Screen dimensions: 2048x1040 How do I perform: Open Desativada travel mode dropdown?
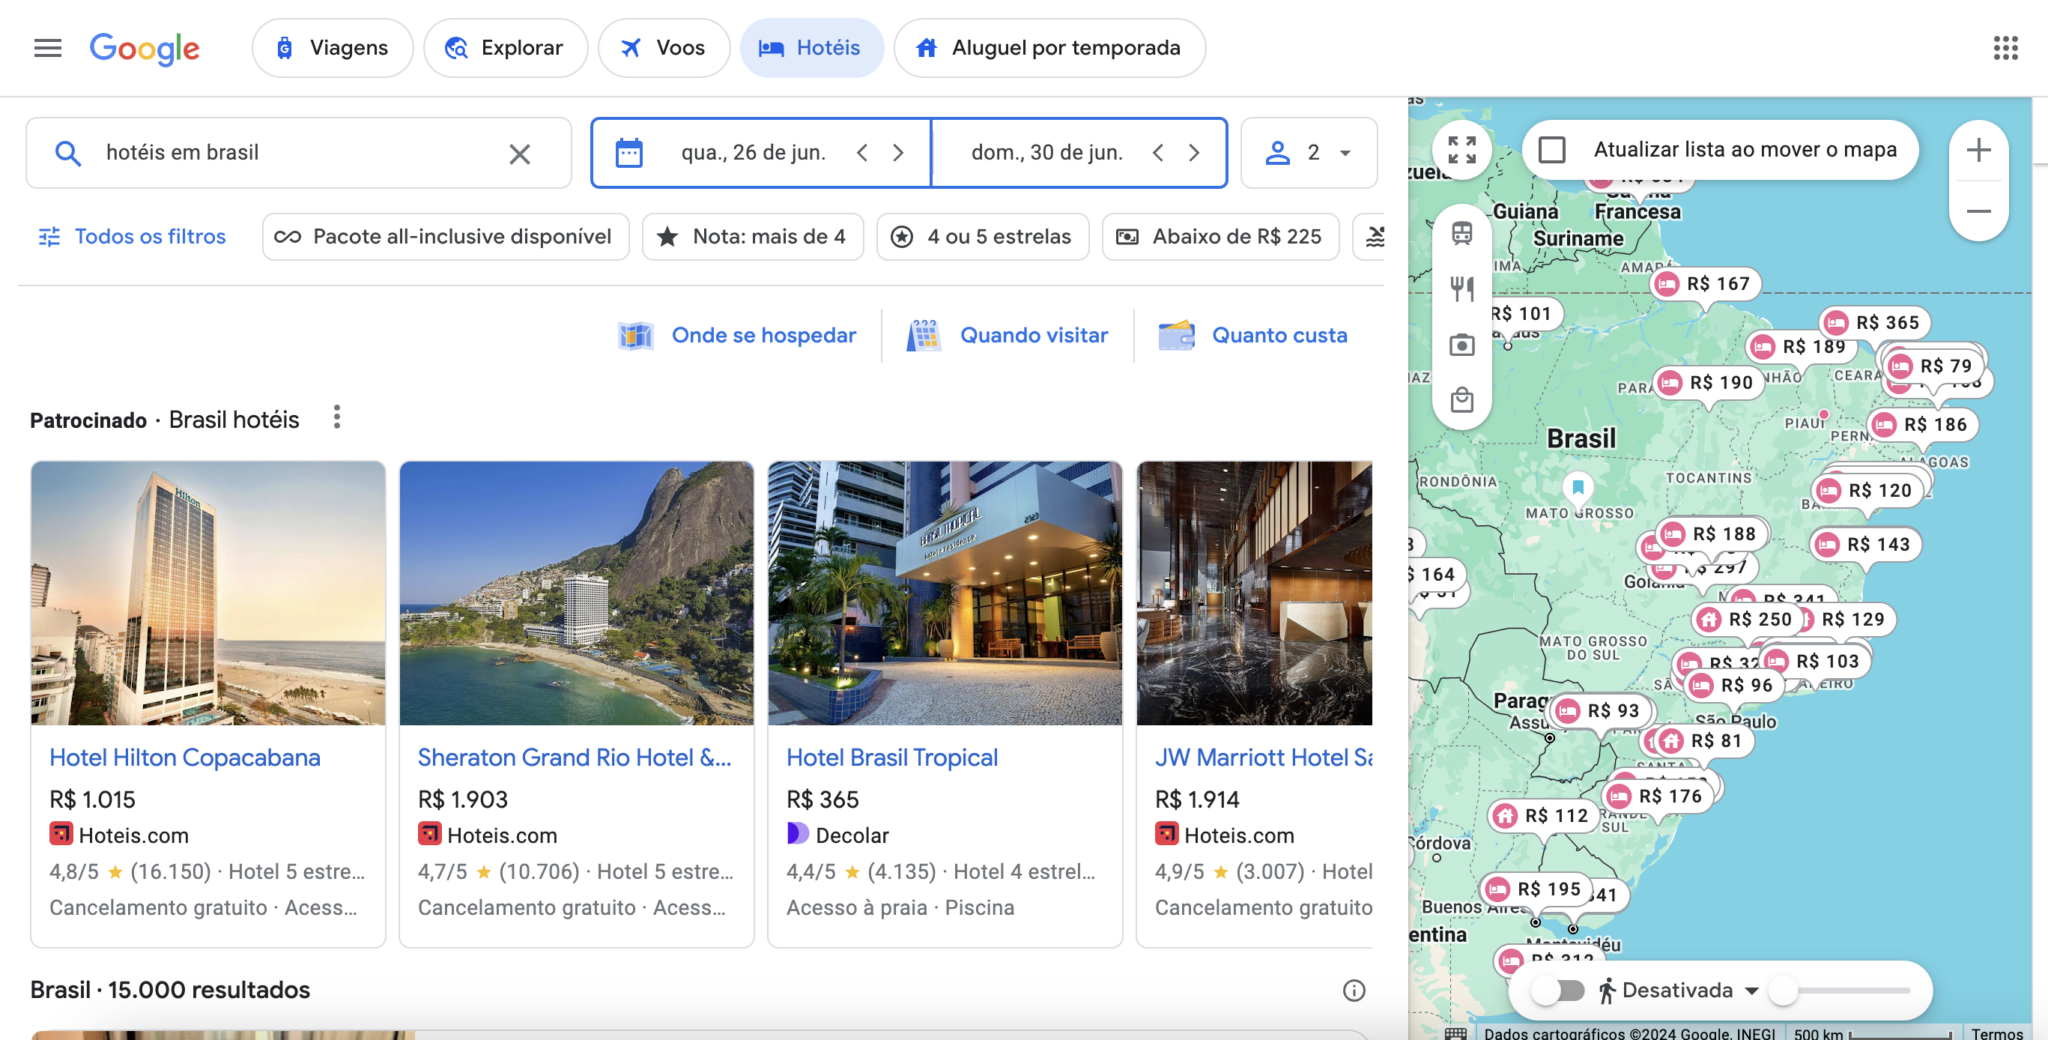pos(1678,991)
